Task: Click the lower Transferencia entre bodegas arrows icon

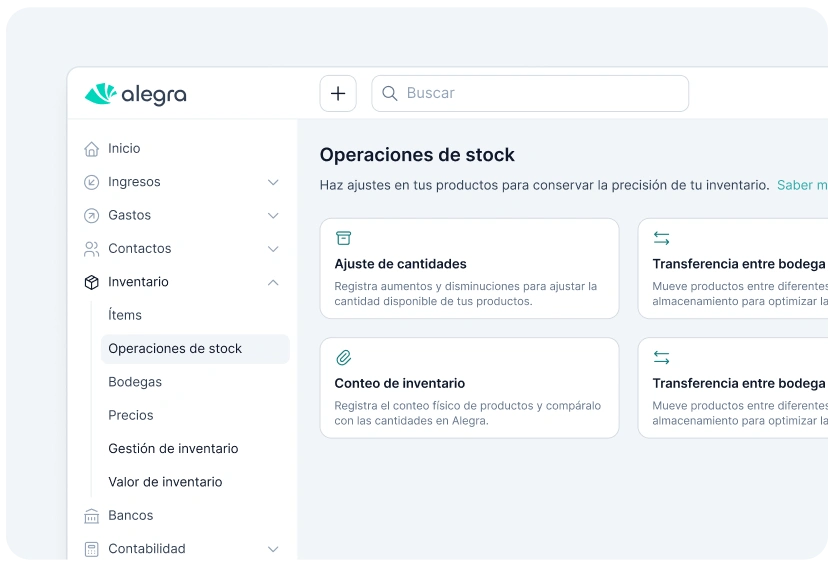Action: (661, 357)
